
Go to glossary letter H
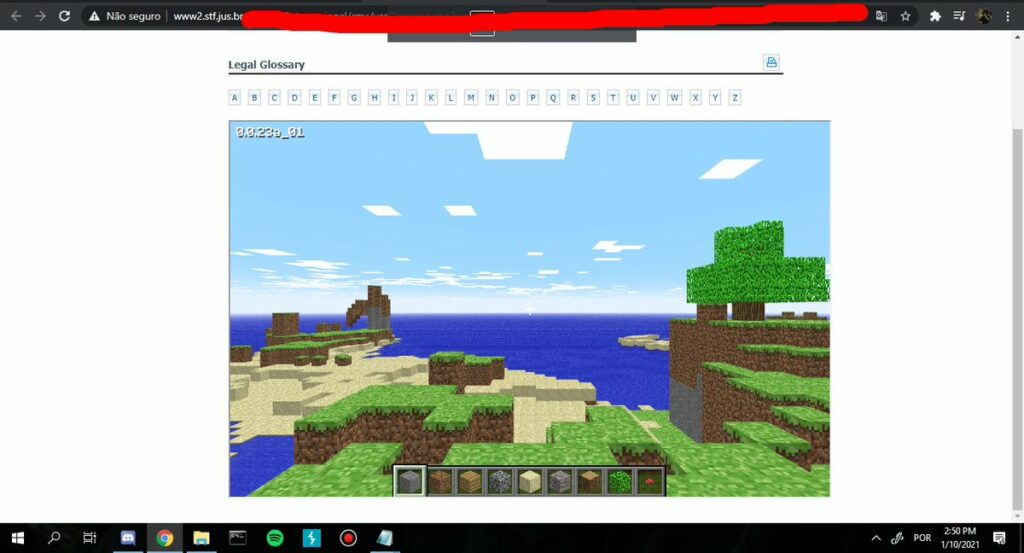(x=374, y=98)
